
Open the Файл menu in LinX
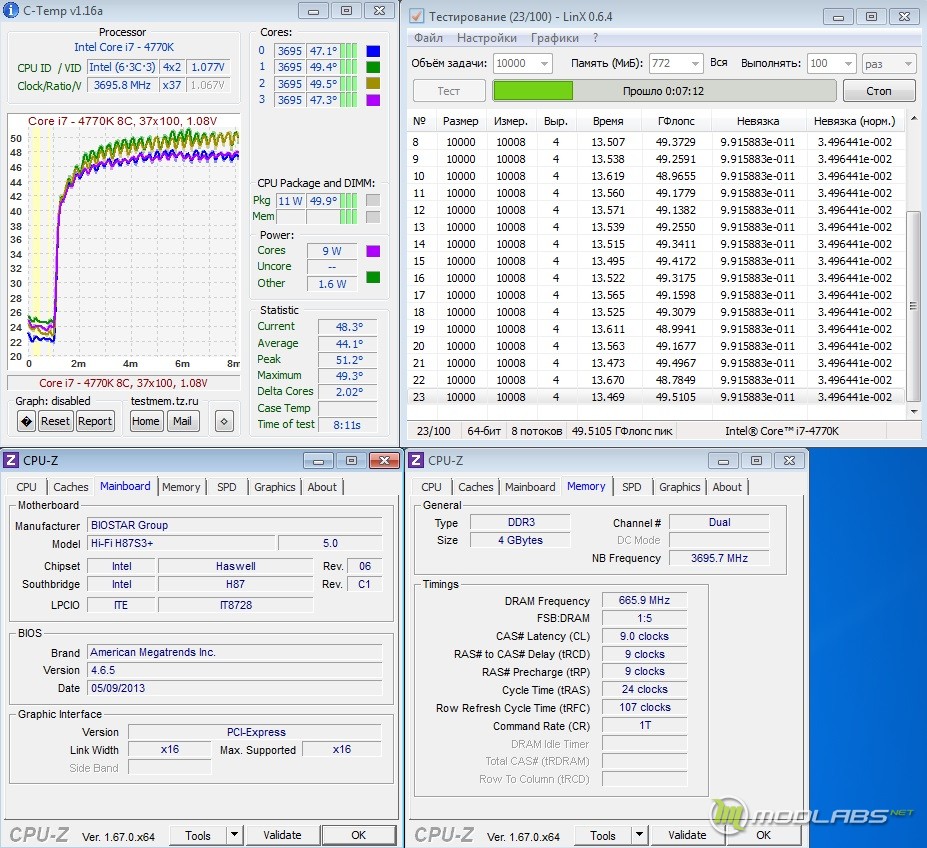pos(428,38)
